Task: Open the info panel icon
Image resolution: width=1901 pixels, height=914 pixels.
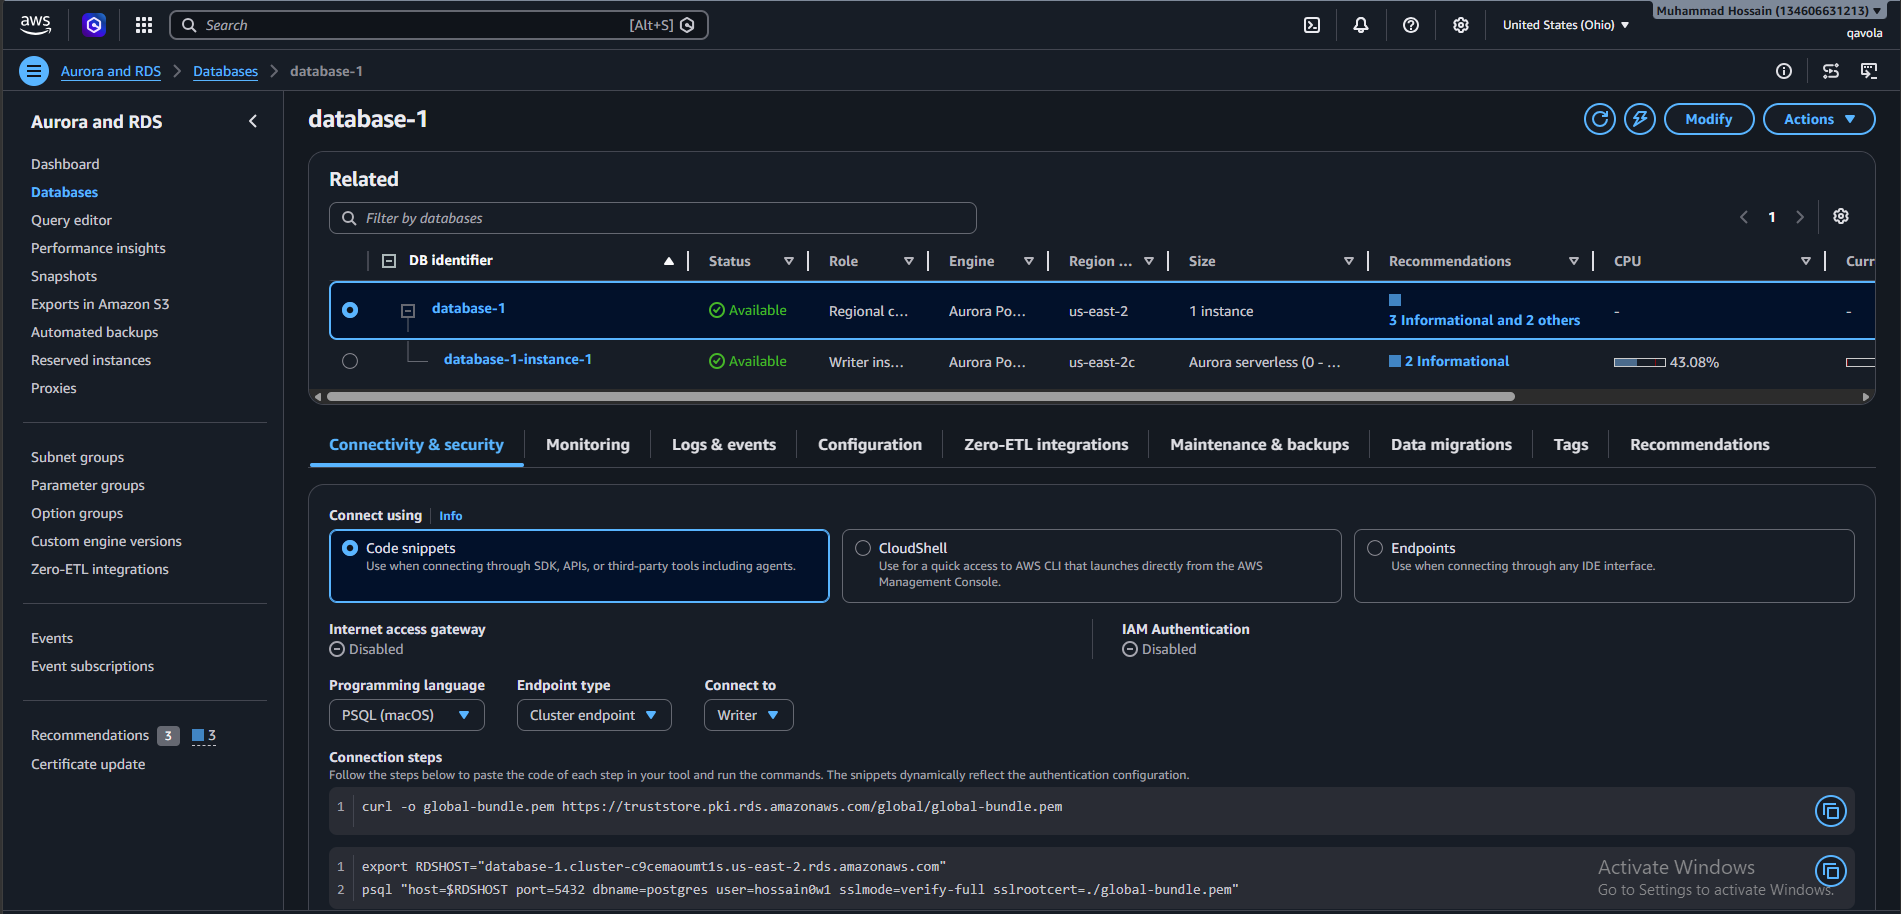Action: coord(1784,71)
